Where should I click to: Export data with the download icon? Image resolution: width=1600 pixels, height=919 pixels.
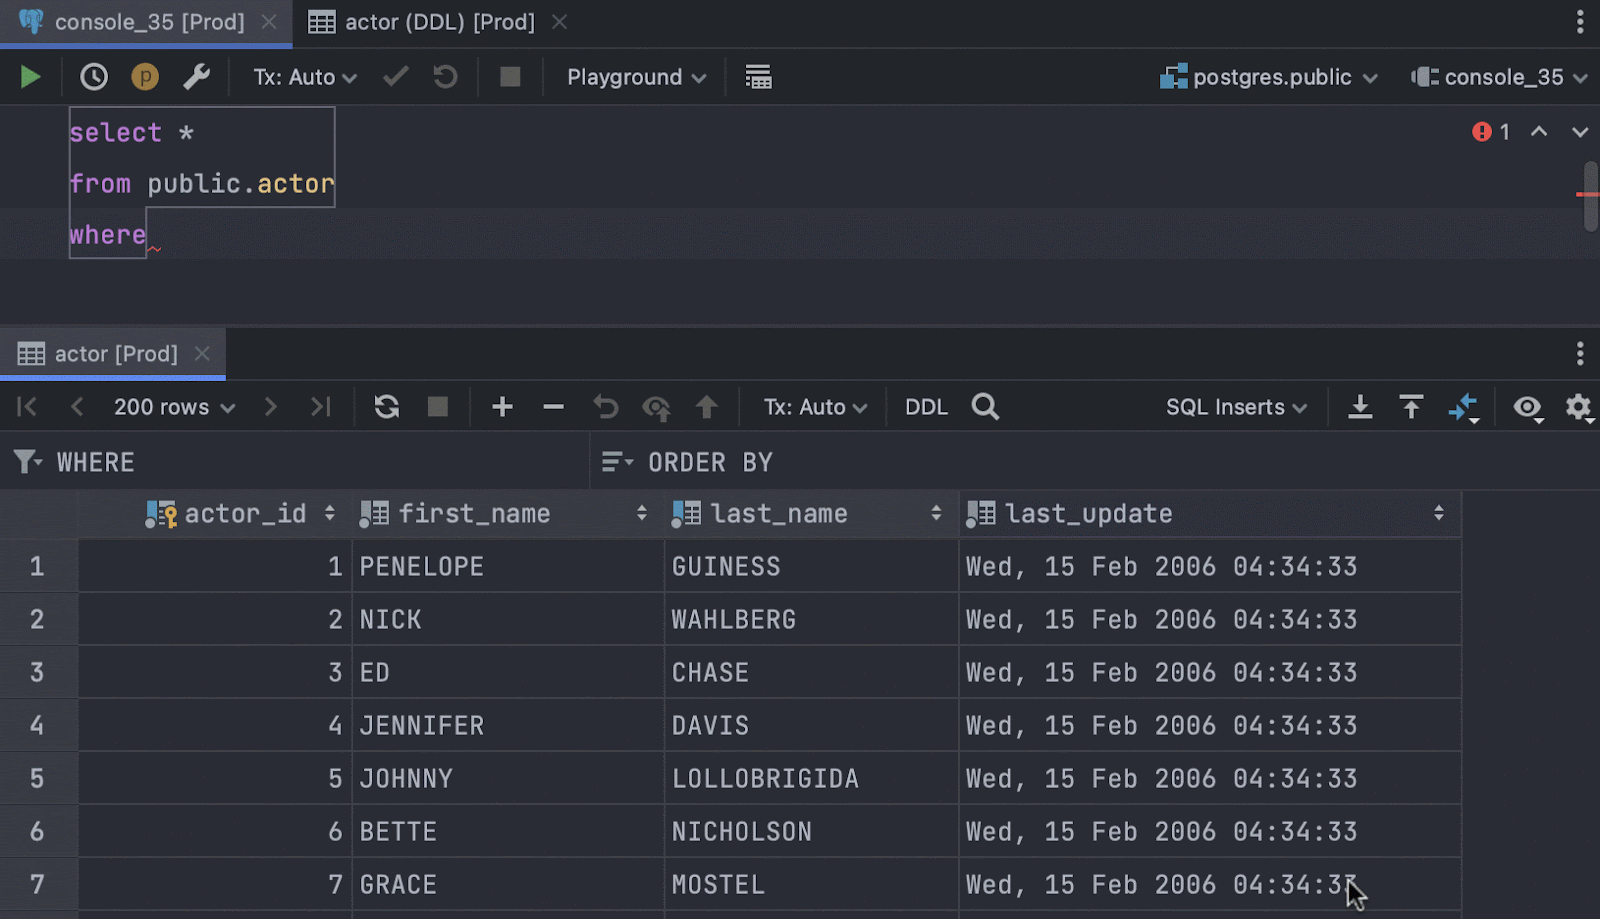1360,407
